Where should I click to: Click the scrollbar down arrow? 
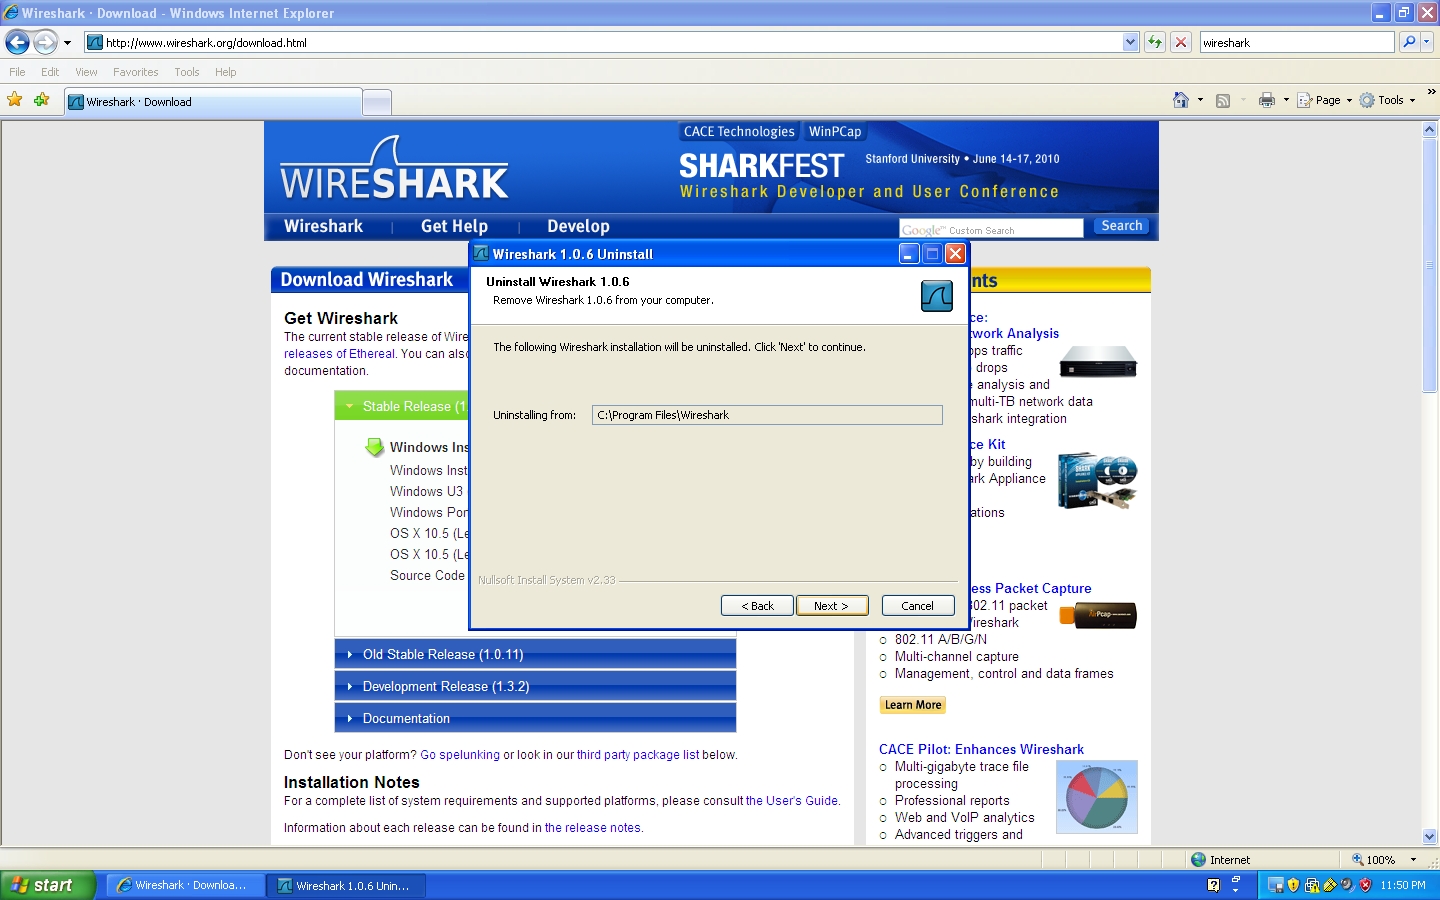tap(1429, 837)
